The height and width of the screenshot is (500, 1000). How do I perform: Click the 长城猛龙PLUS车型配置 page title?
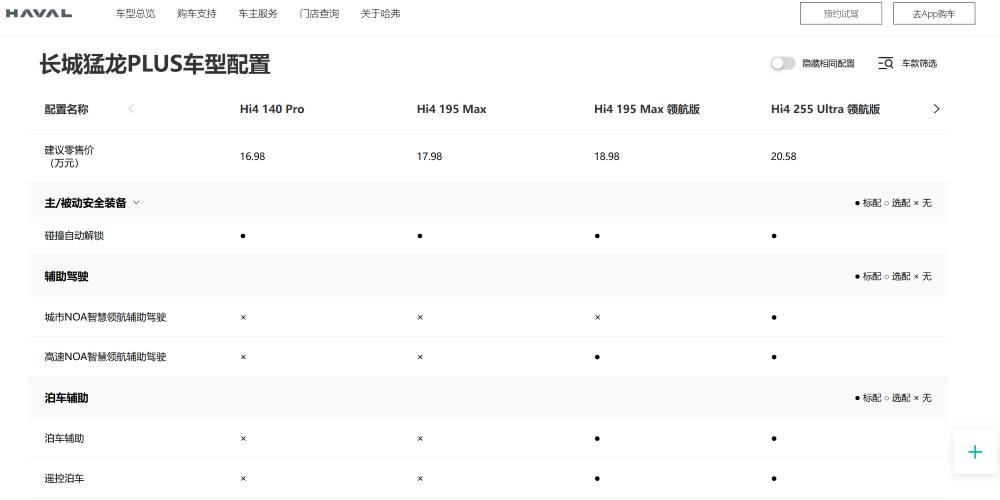click(x=155, y=64)
